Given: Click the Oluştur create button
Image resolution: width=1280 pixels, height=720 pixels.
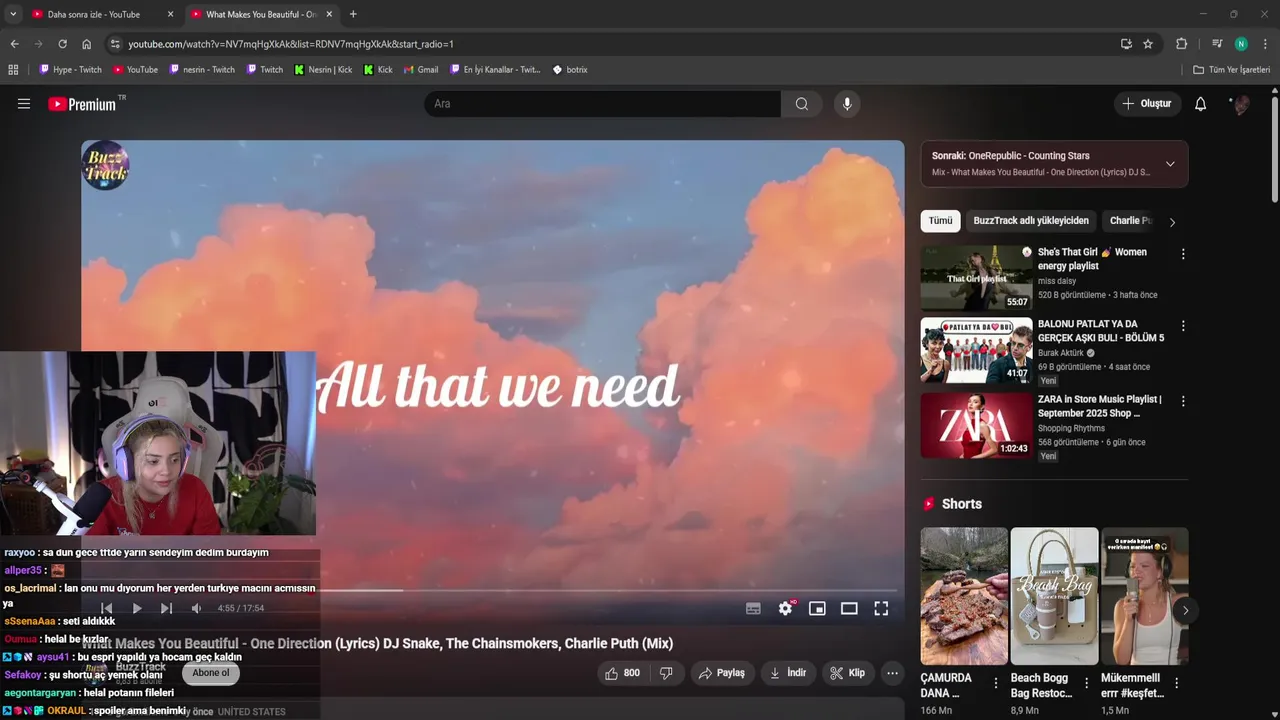Looking at the screenshot, I should coord(1147,104).
